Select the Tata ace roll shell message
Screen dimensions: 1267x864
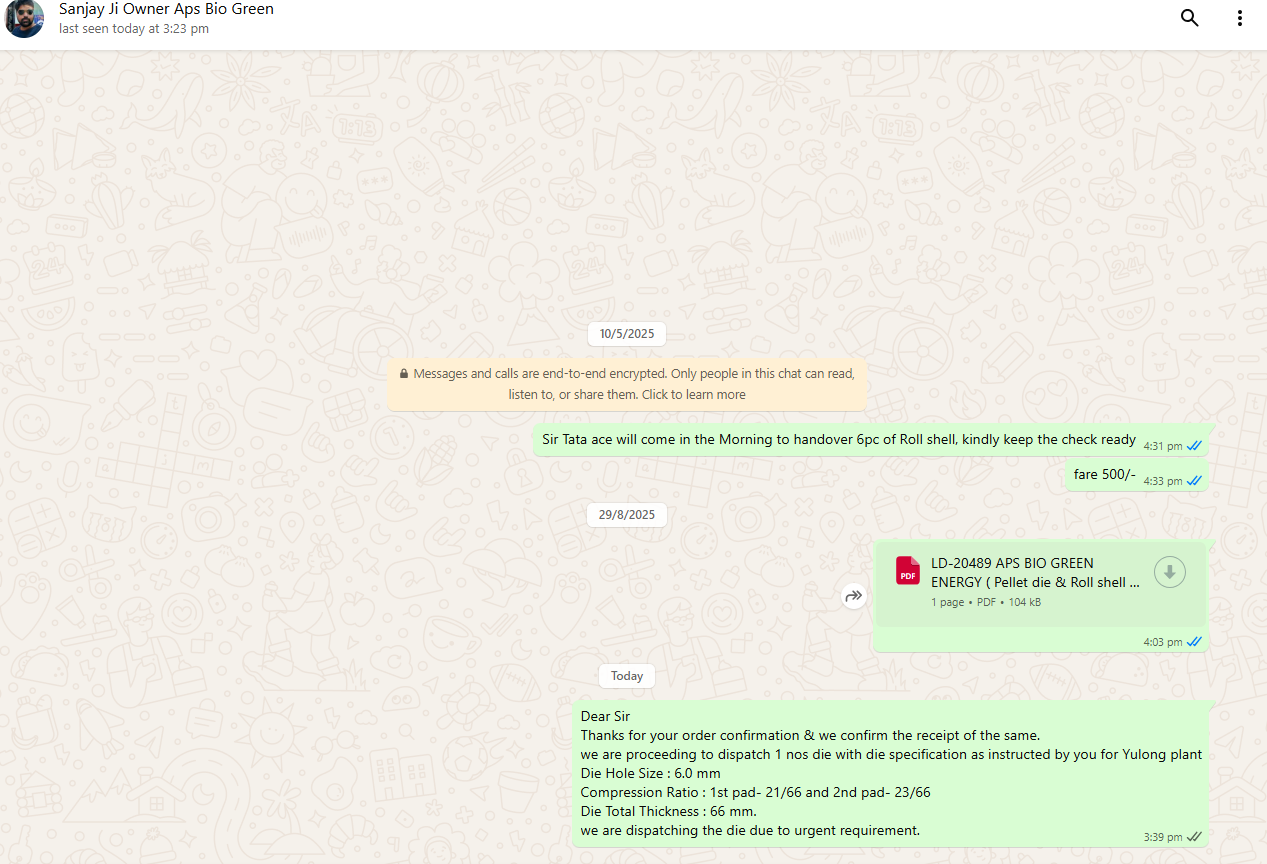pyautogui.click(x=838, y=440)
